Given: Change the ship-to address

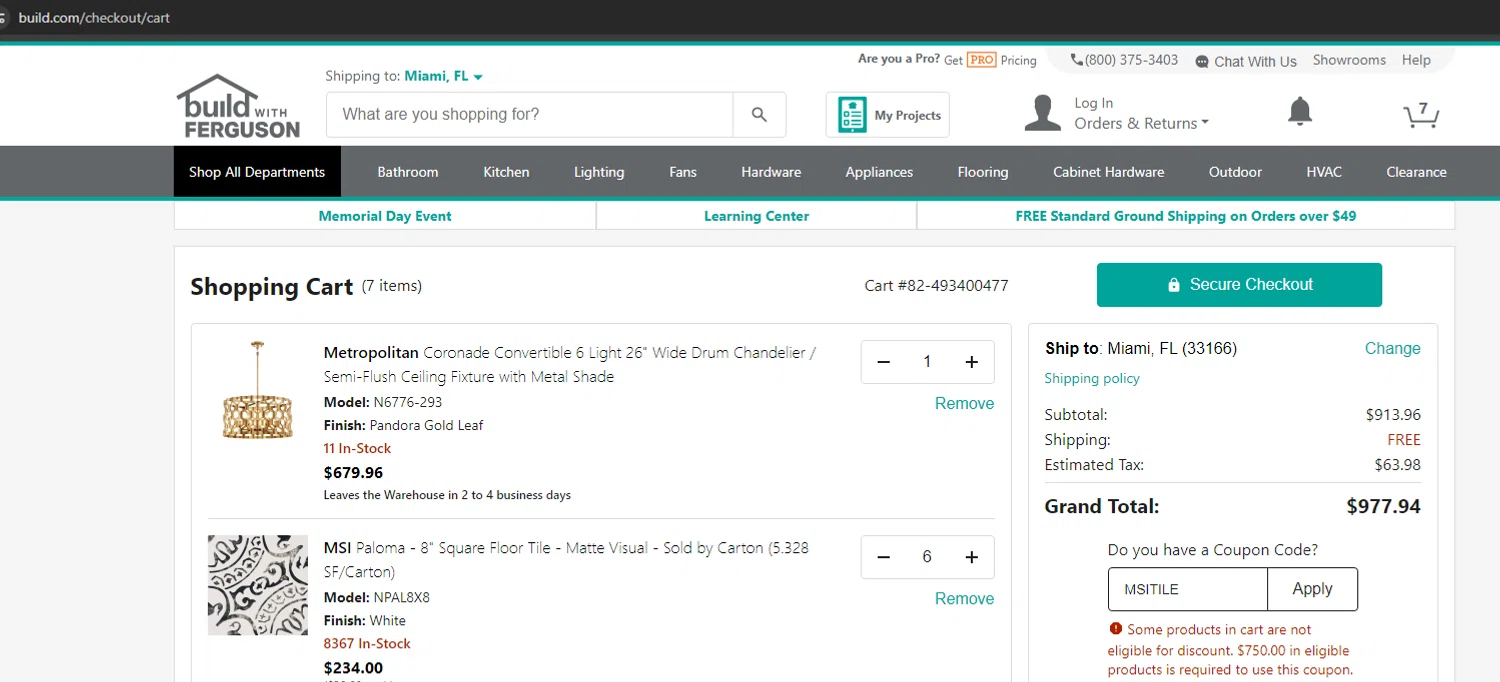Looking at the screenshot, I should 1392,348.
